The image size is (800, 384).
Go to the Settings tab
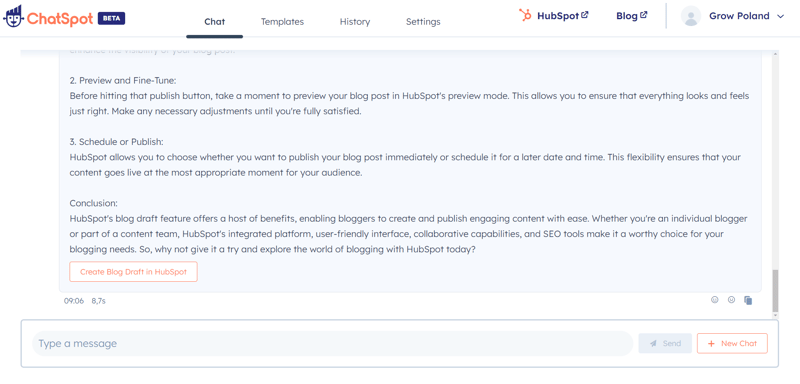tap(423, 22)
